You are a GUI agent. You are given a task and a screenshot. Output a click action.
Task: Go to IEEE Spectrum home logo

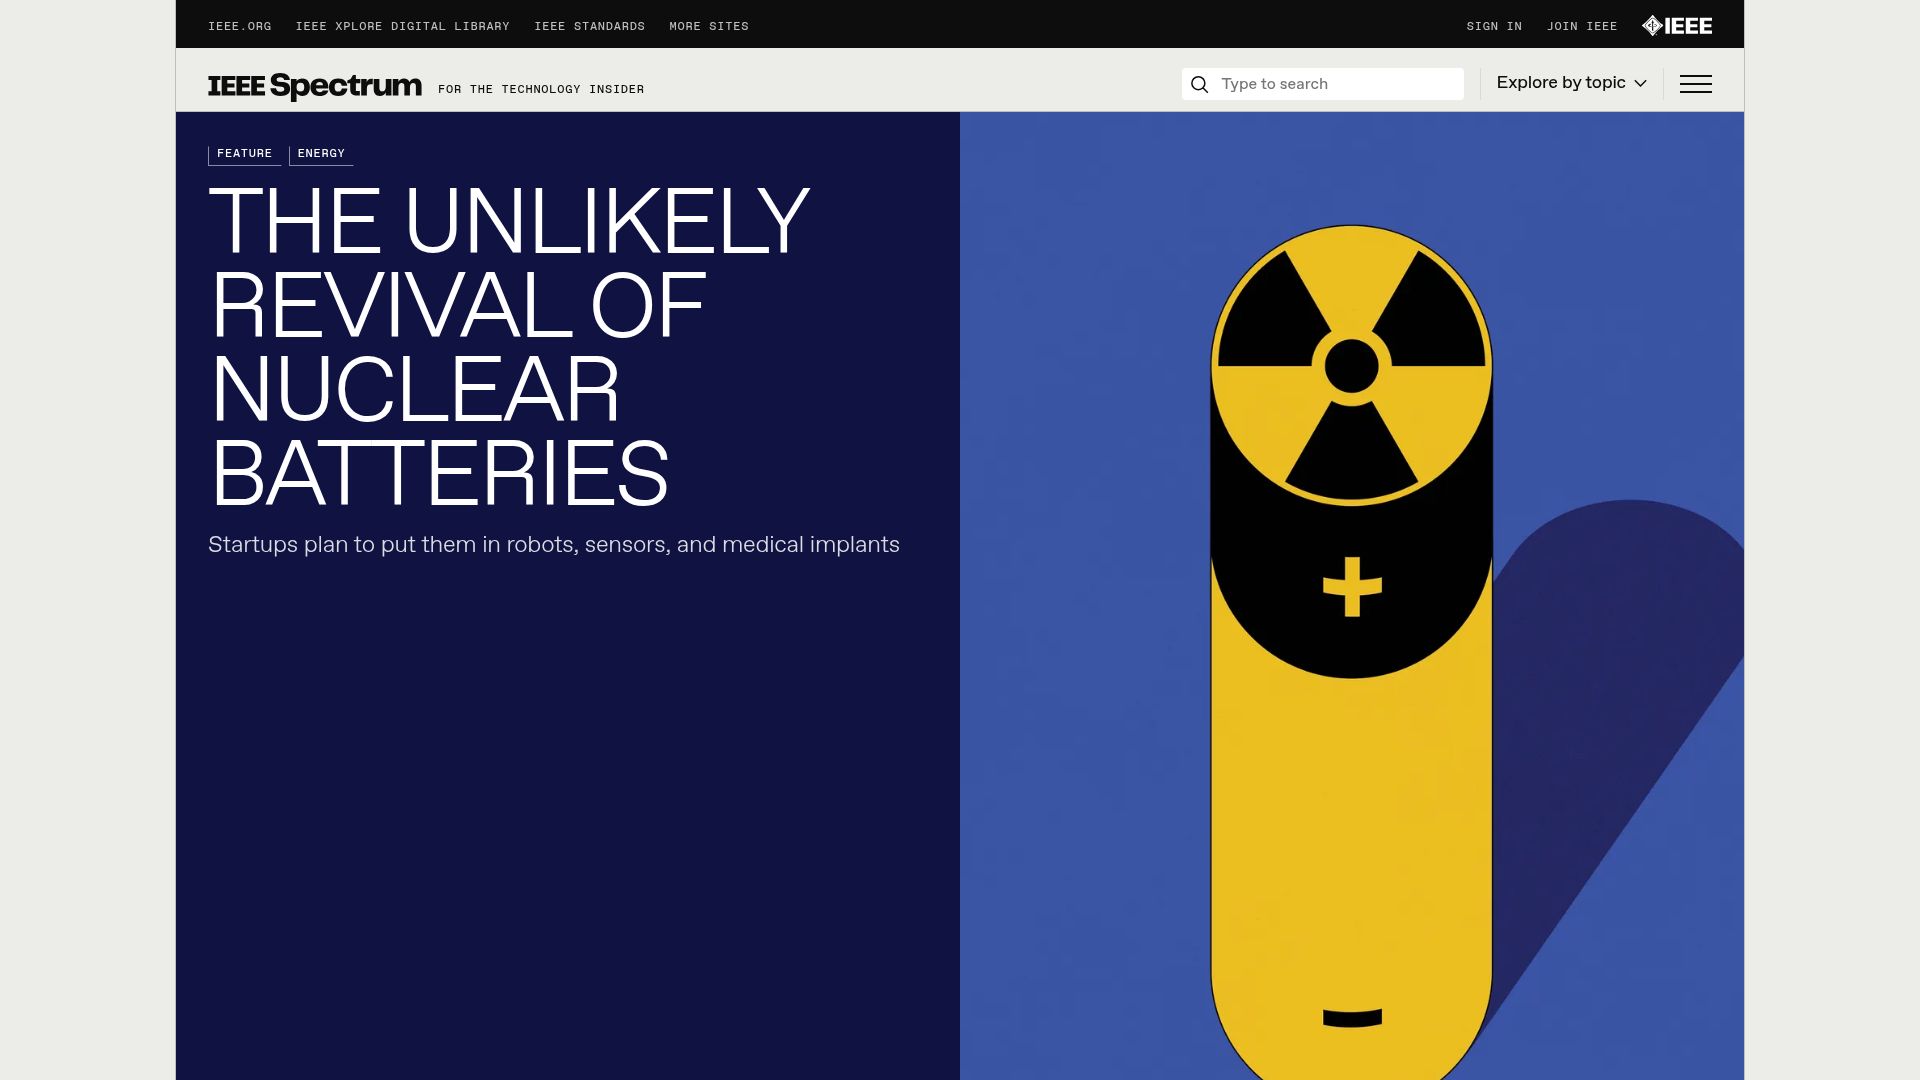tap(315, 86)
